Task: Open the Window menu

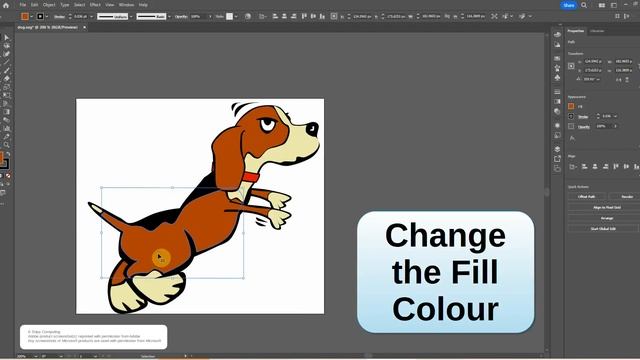Action: tap(127, 5)
